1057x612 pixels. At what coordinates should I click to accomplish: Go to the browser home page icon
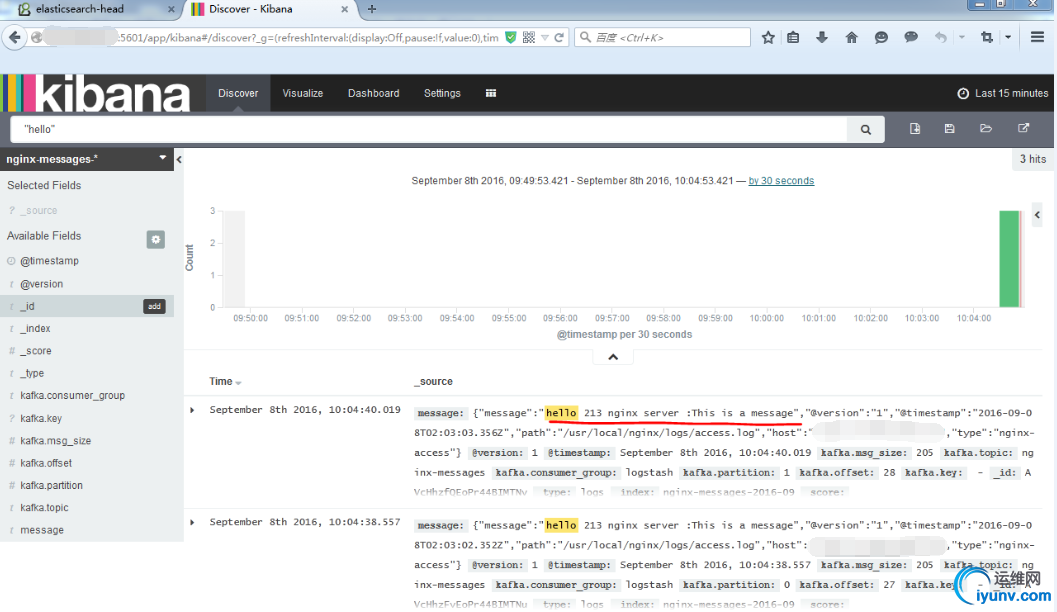click(x=851, y=38)
